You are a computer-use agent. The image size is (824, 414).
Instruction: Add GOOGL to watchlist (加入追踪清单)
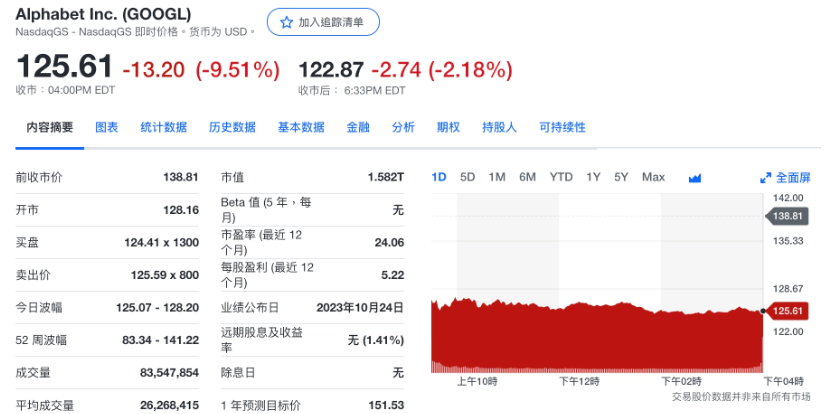[323, 22]
